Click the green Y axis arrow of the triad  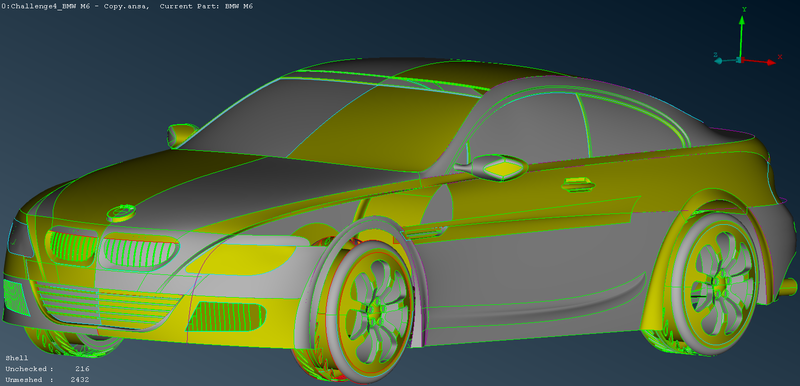point(742,37)
